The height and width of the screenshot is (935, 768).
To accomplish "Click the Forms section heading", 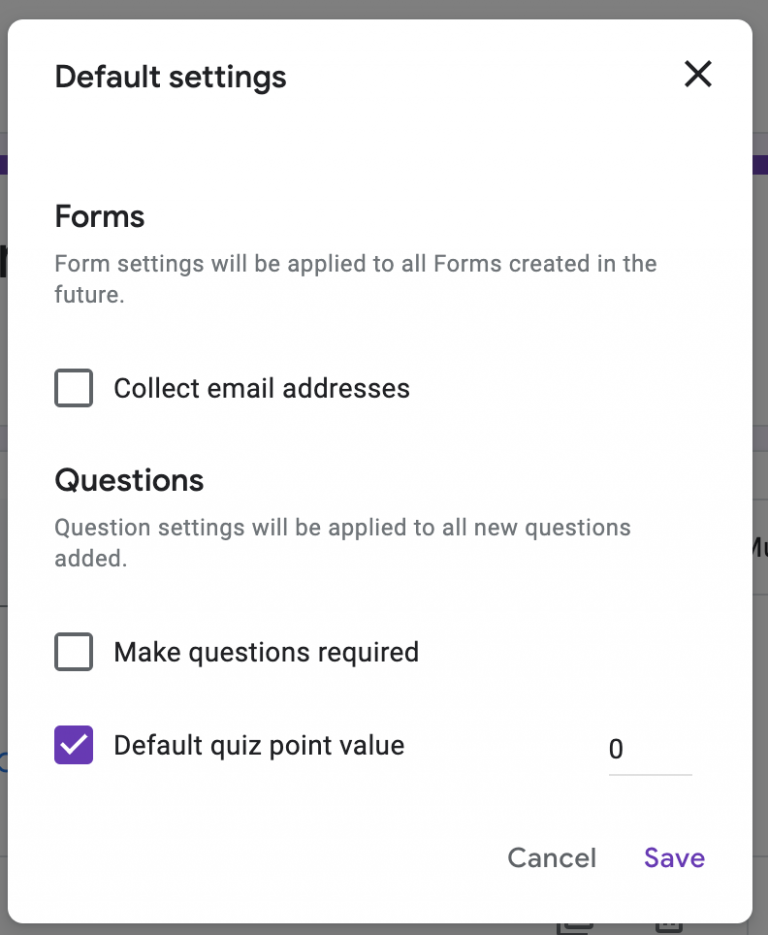I will 99,216.
